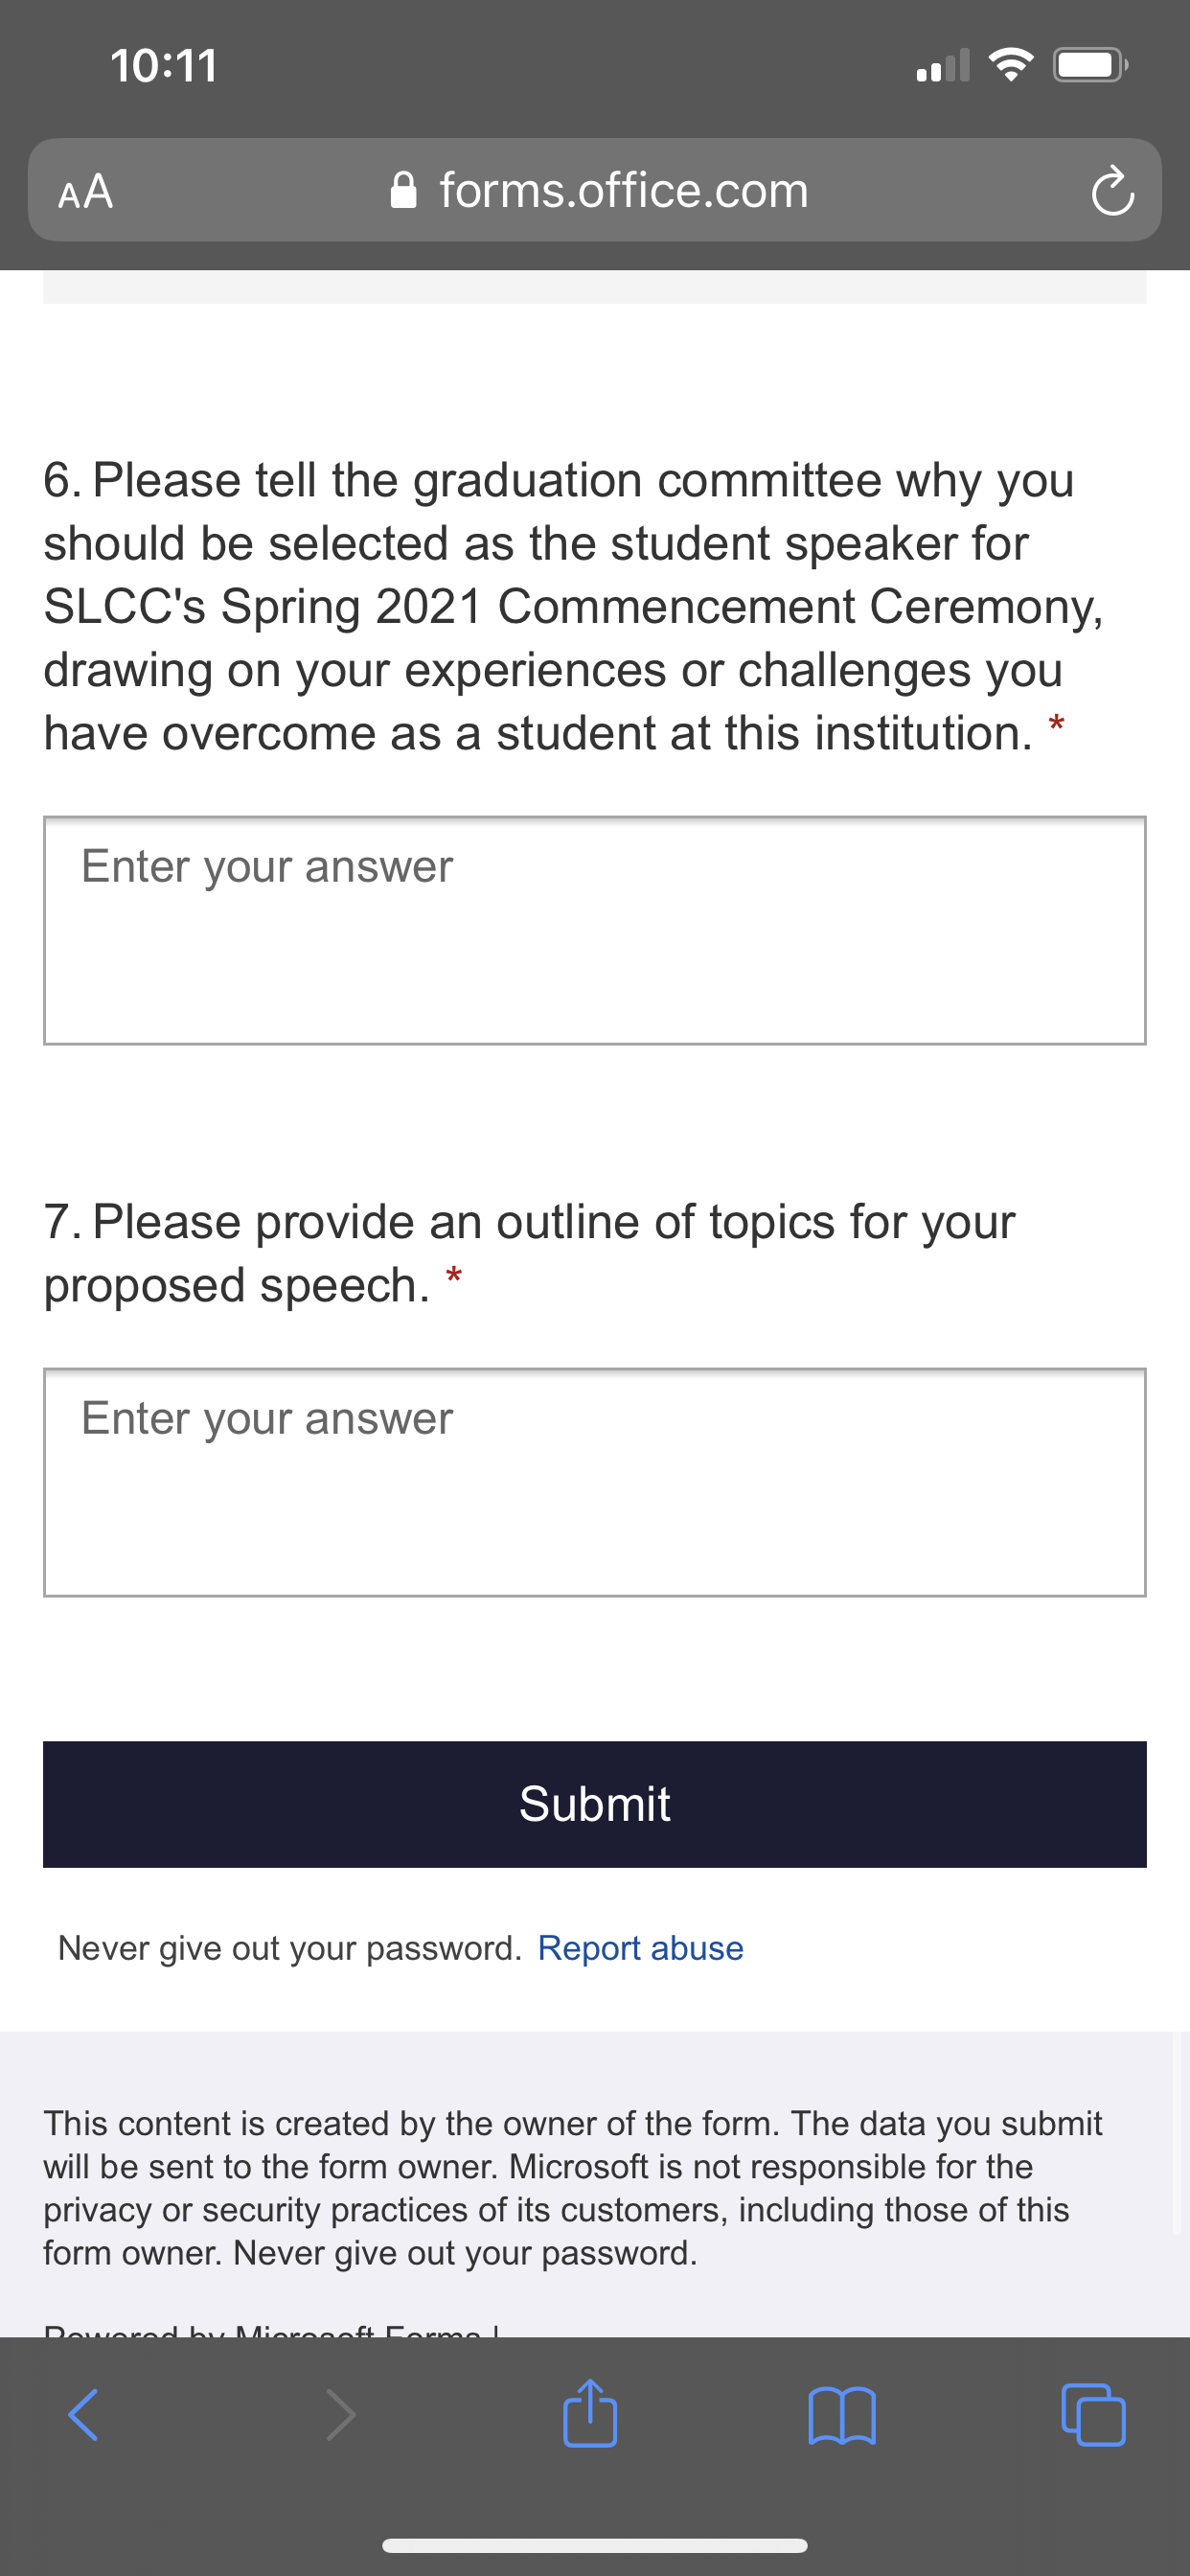This screenshot has width=1190, height=2576.
Task: Open the Report abuse link
Action: [641, 1948]
